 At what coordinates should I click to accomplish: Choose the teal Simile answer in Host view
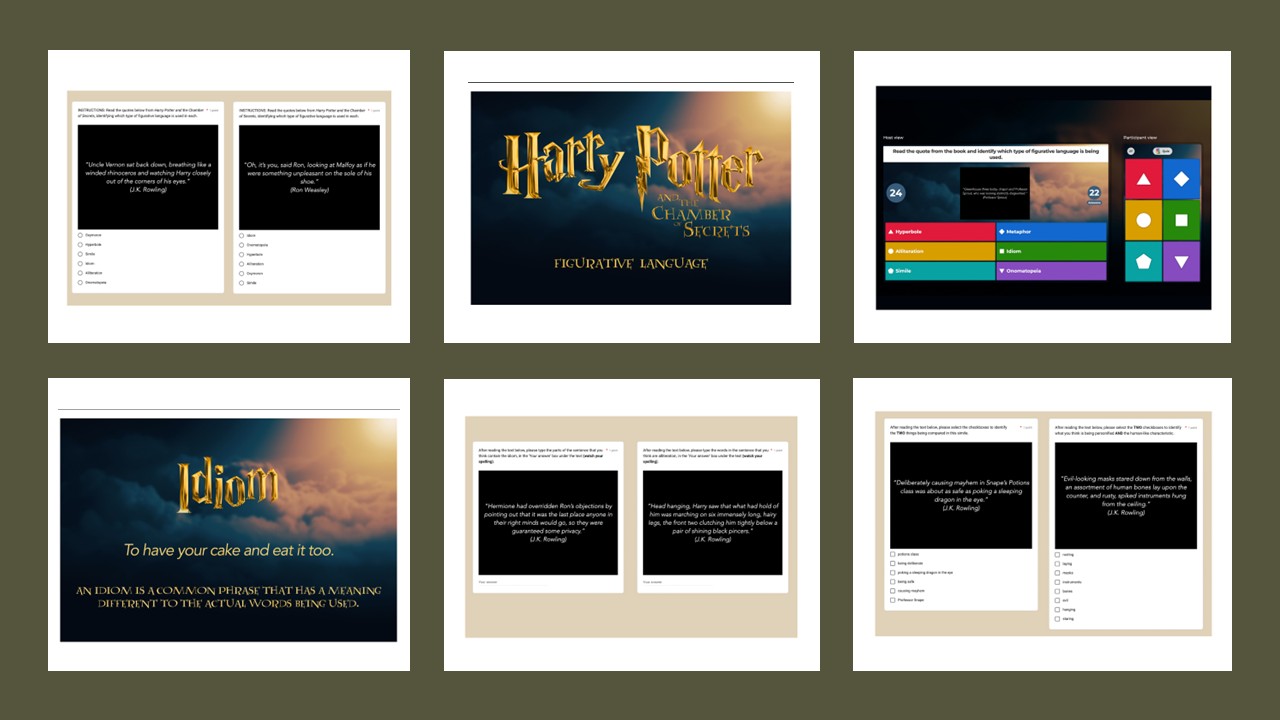[x=940, y=271]
